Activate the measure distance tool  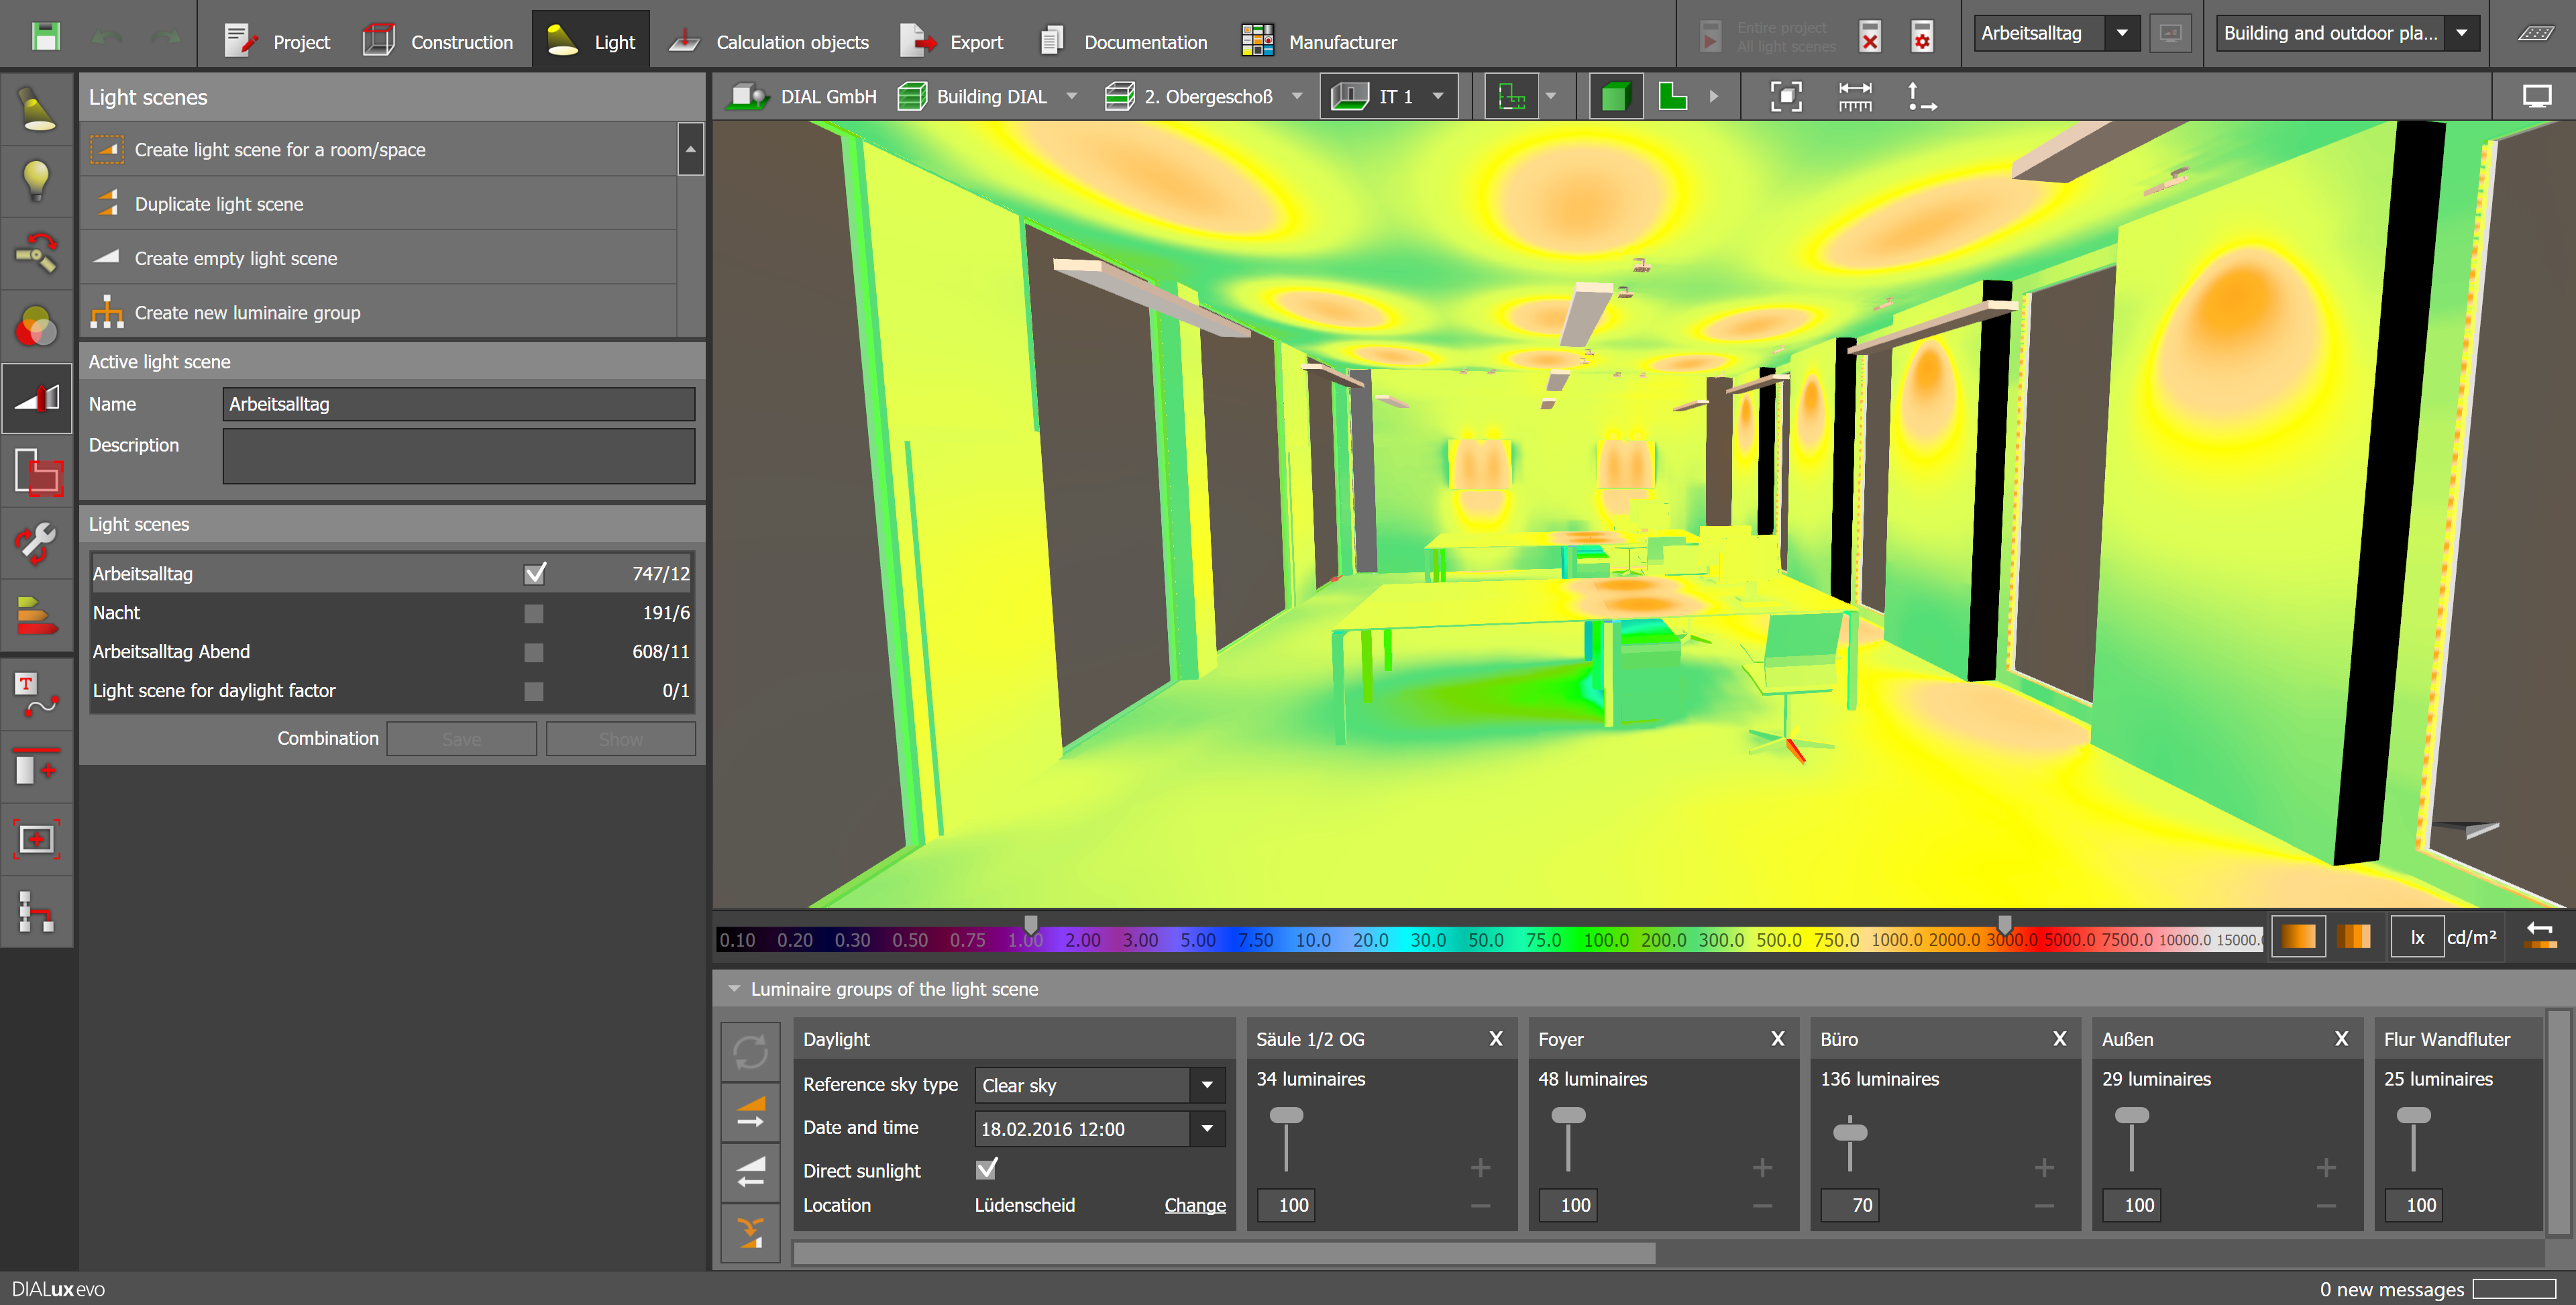1855,97
